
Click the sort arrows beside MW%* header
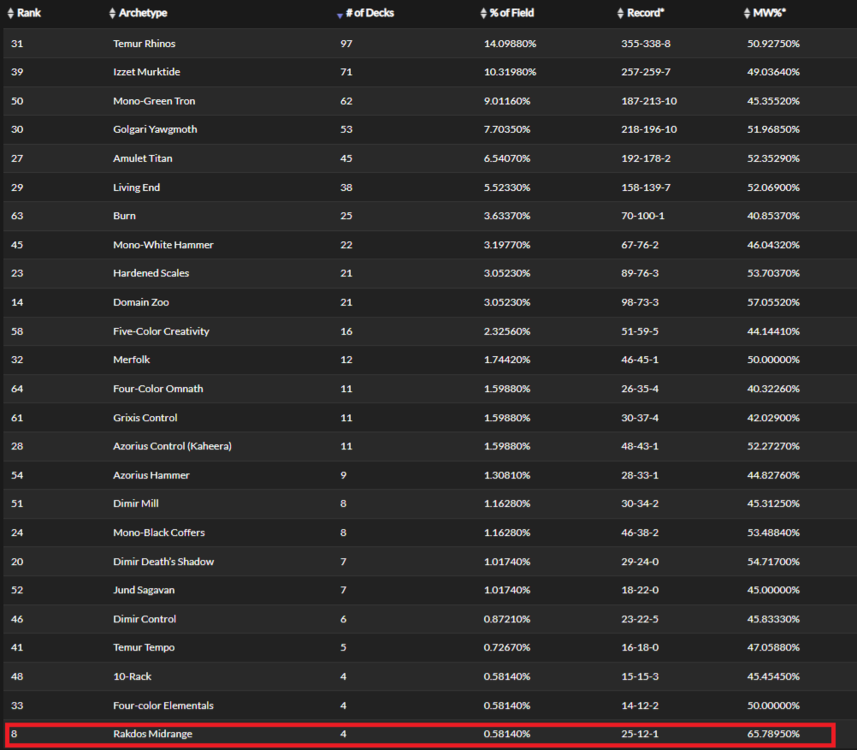coord(747,14)
